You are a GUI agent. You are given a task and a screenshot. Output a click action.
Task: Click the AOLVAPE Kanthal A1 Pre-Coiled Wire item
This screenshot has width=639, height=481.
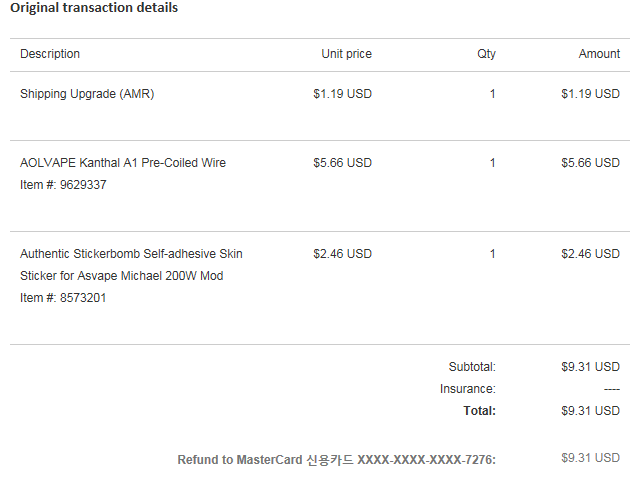(123, 163)
